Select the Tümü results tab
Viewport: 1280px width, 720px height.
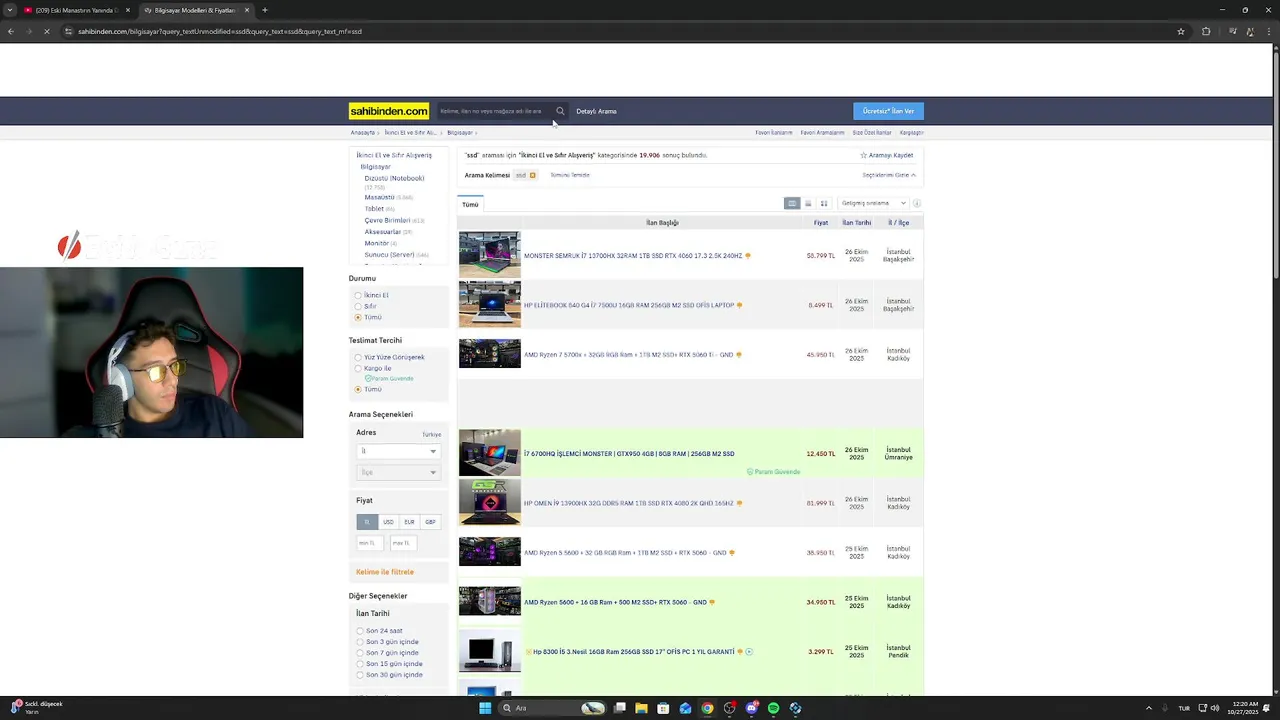pyautogui.click(x=470, y=204)
